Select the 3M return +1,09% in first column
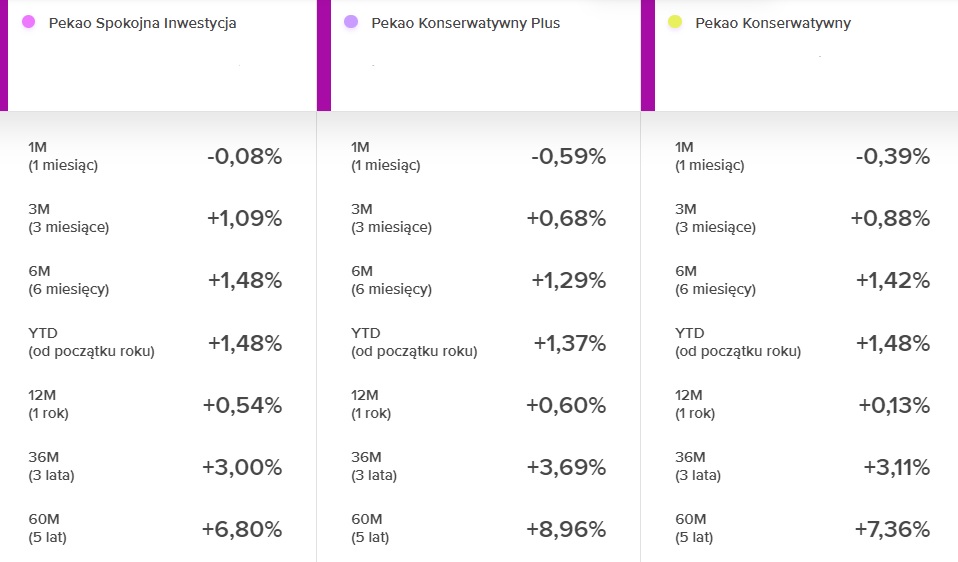 click(245, 218)
